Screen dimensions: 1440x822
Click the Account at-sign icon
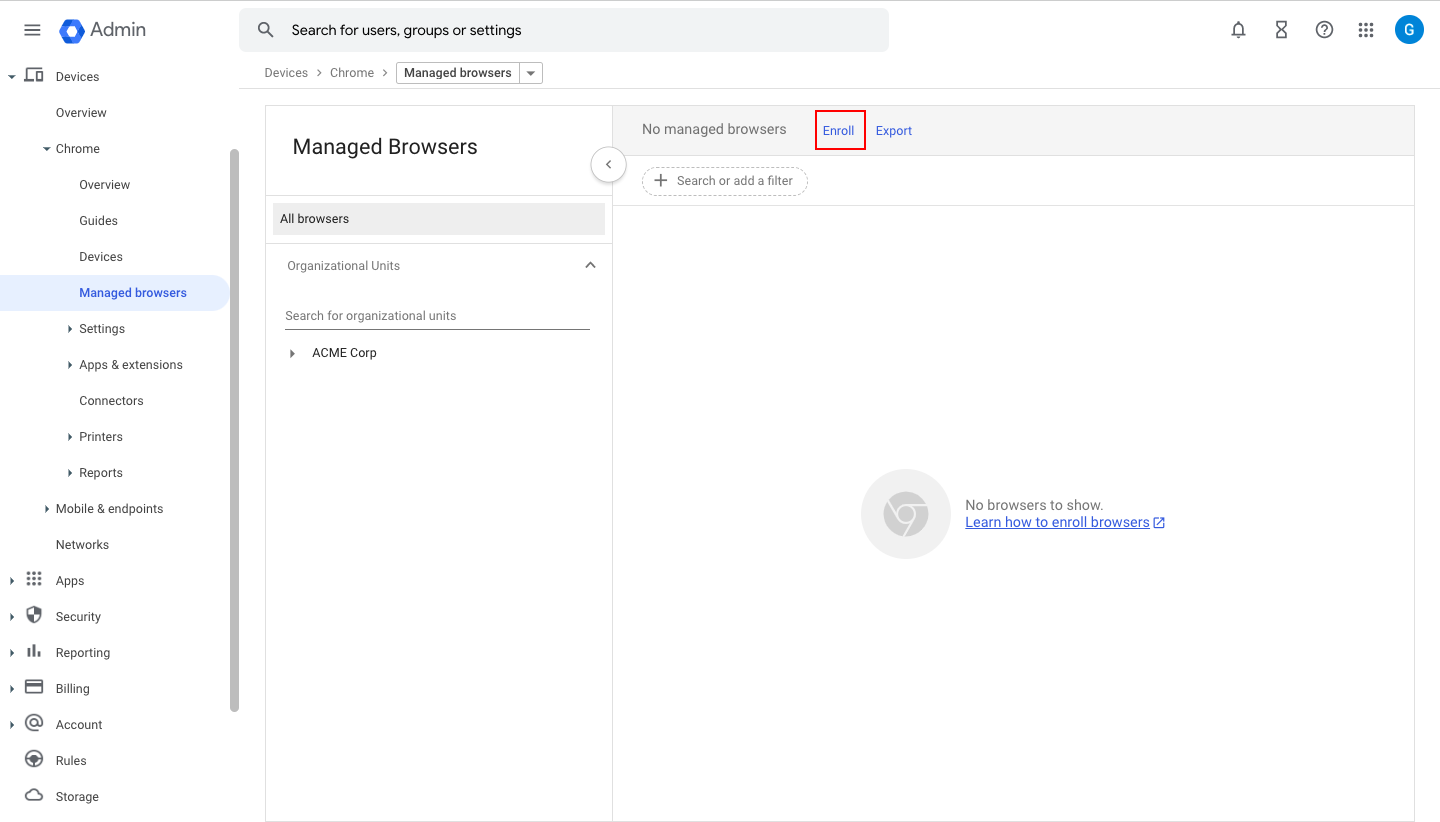click(34, 724)
